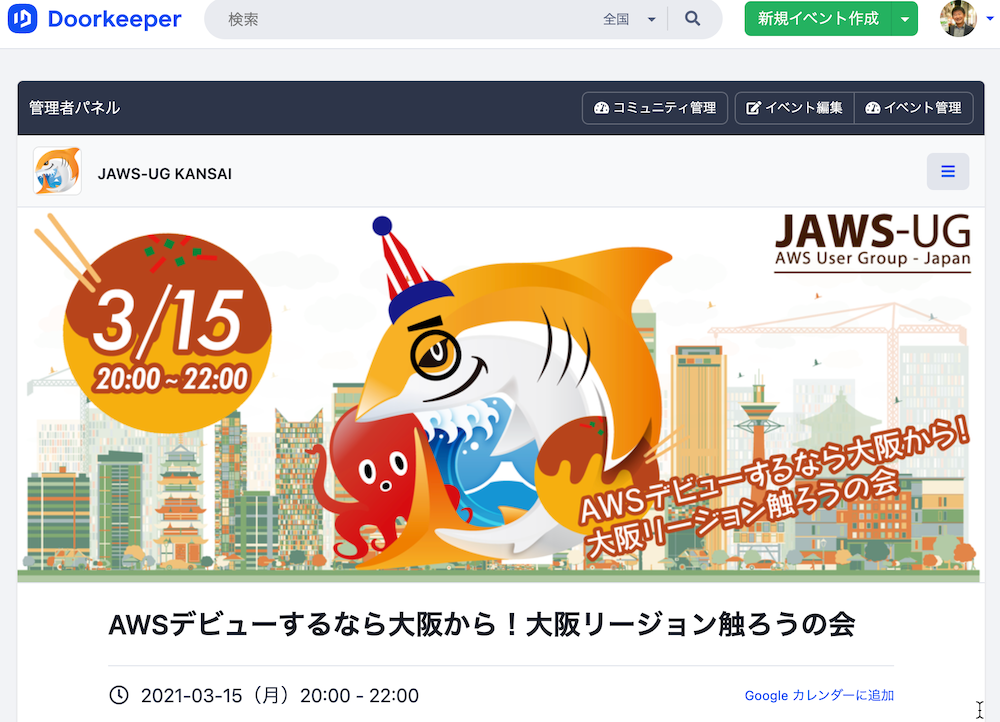
Task: Open the dropdown arrow beside profile avatar
Action: pyautogui.click(x=990, y=18)
